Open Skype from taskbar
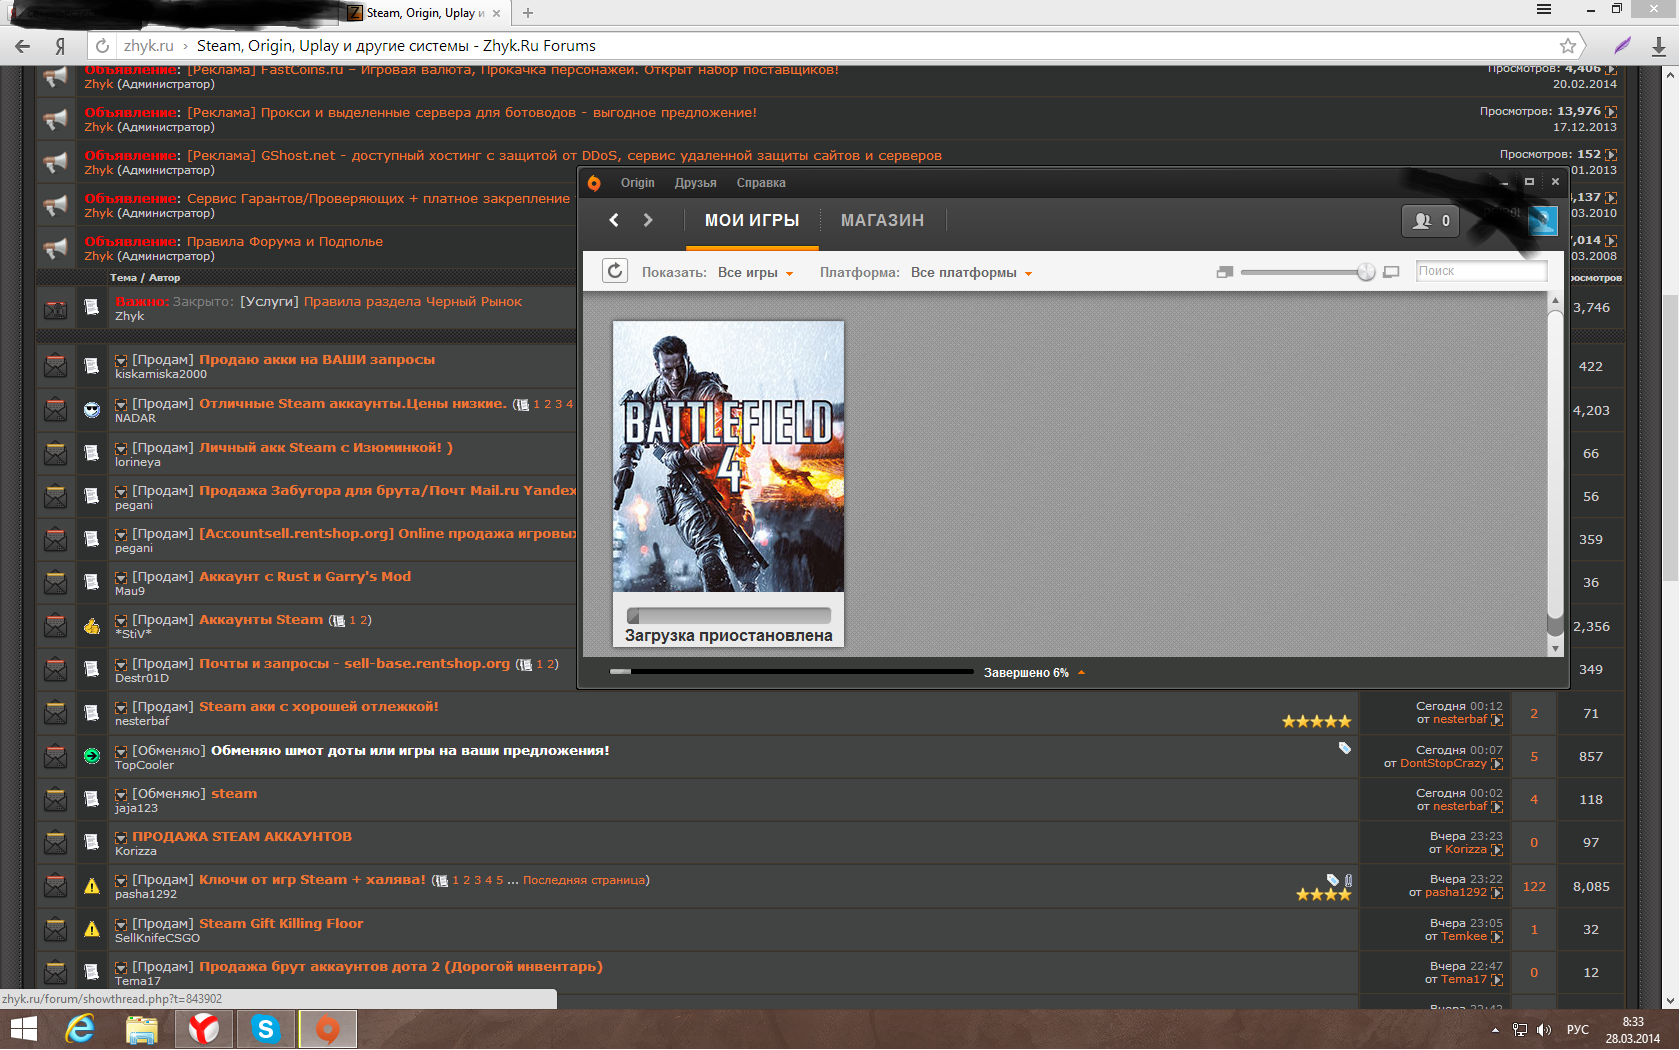Image resolution: width=1680 pixels, height=1050 pixels. click(266, 1029)
